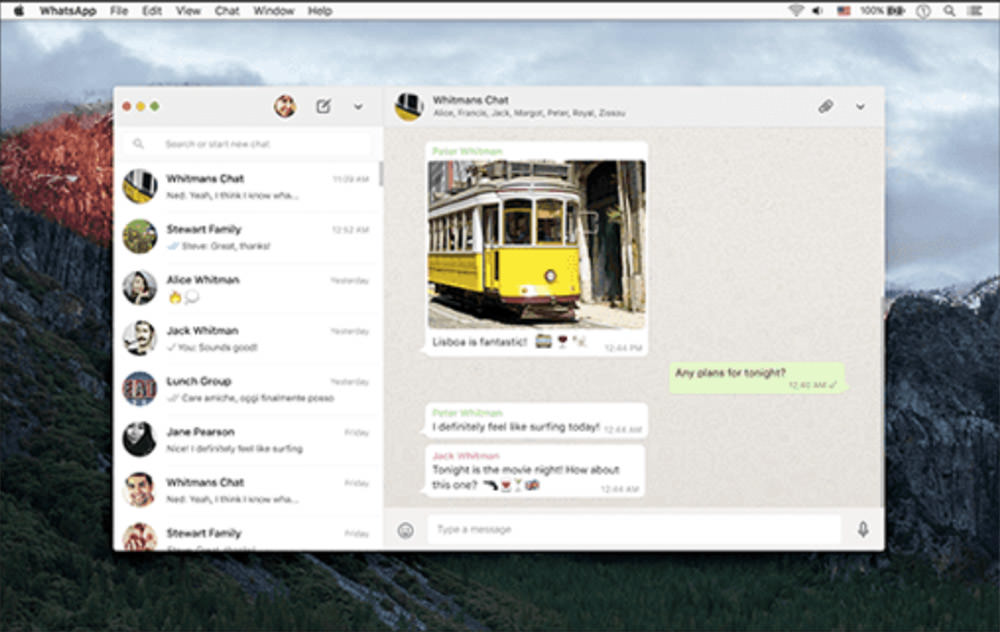
Task: Click the chat list scrollbar
Action: point(381,173)
